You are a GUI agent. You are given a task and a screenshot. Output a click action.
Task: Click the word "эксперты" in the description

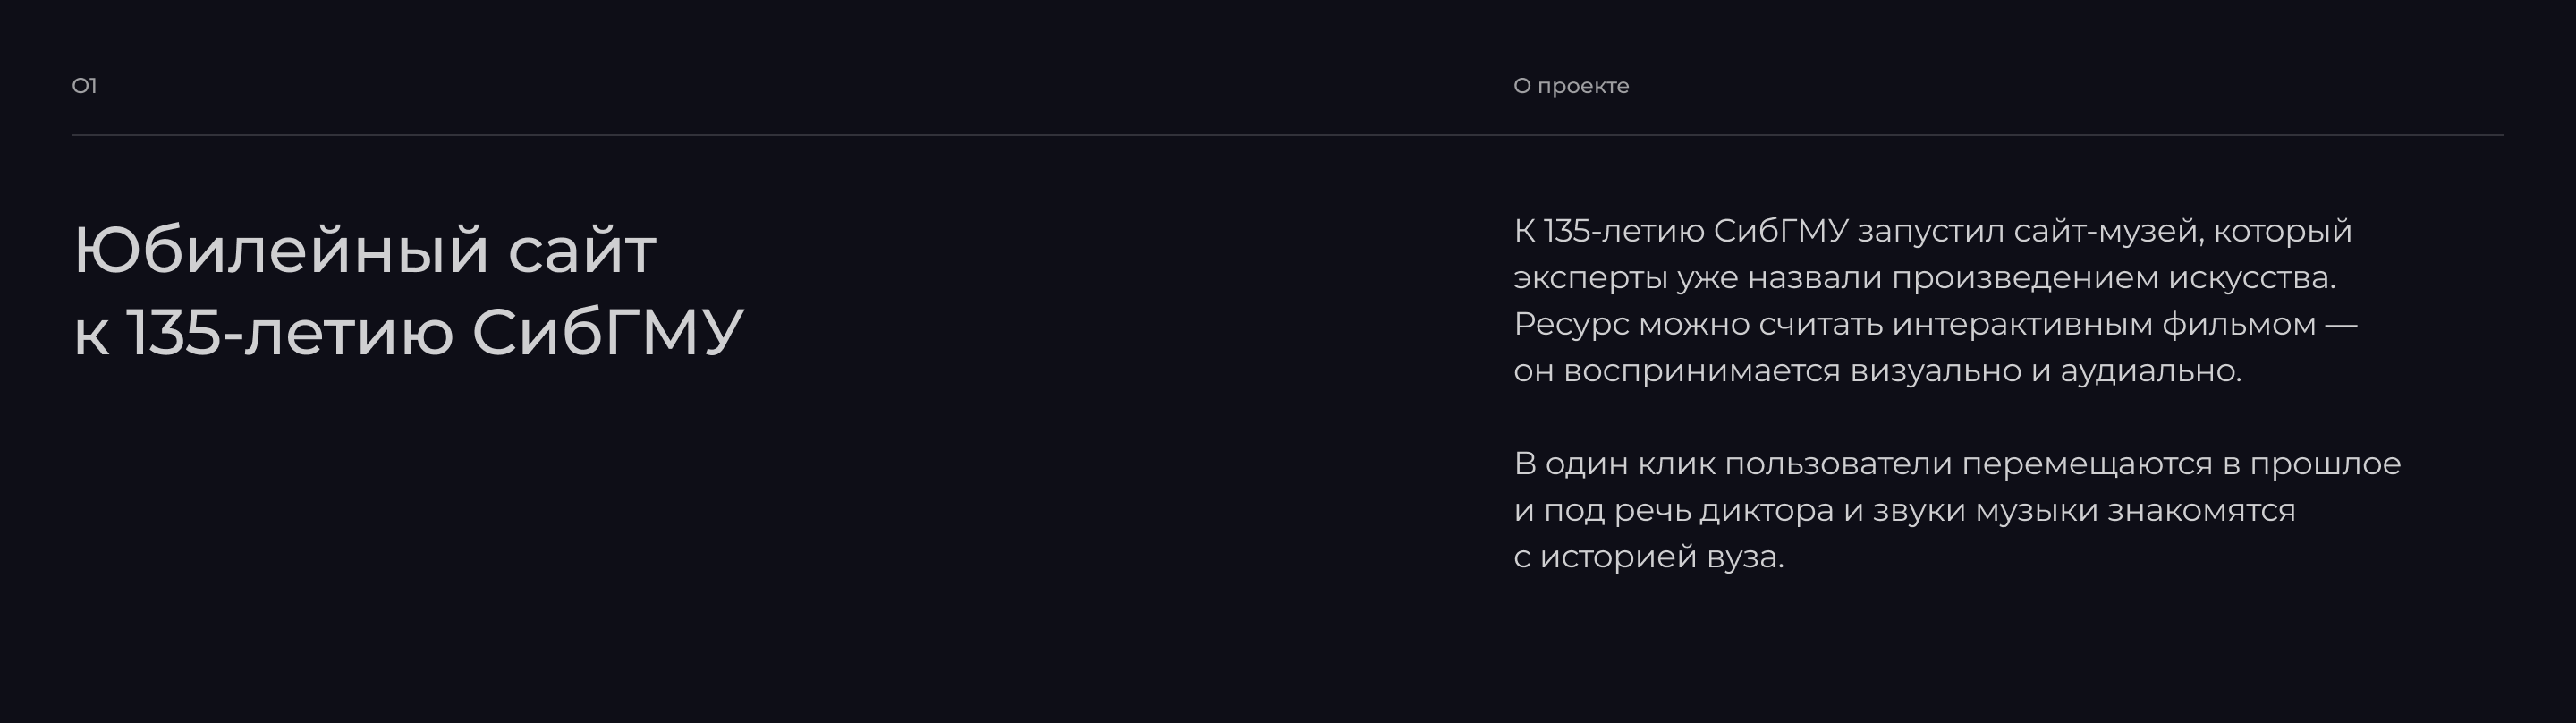1590,279
